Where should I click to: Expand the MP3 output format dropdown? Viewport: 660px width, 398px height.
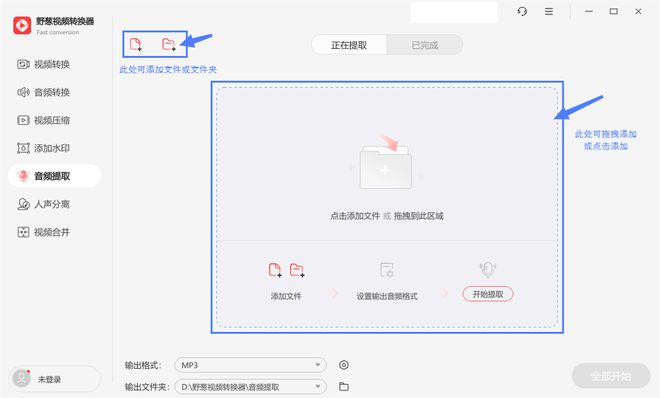[250, 365]
